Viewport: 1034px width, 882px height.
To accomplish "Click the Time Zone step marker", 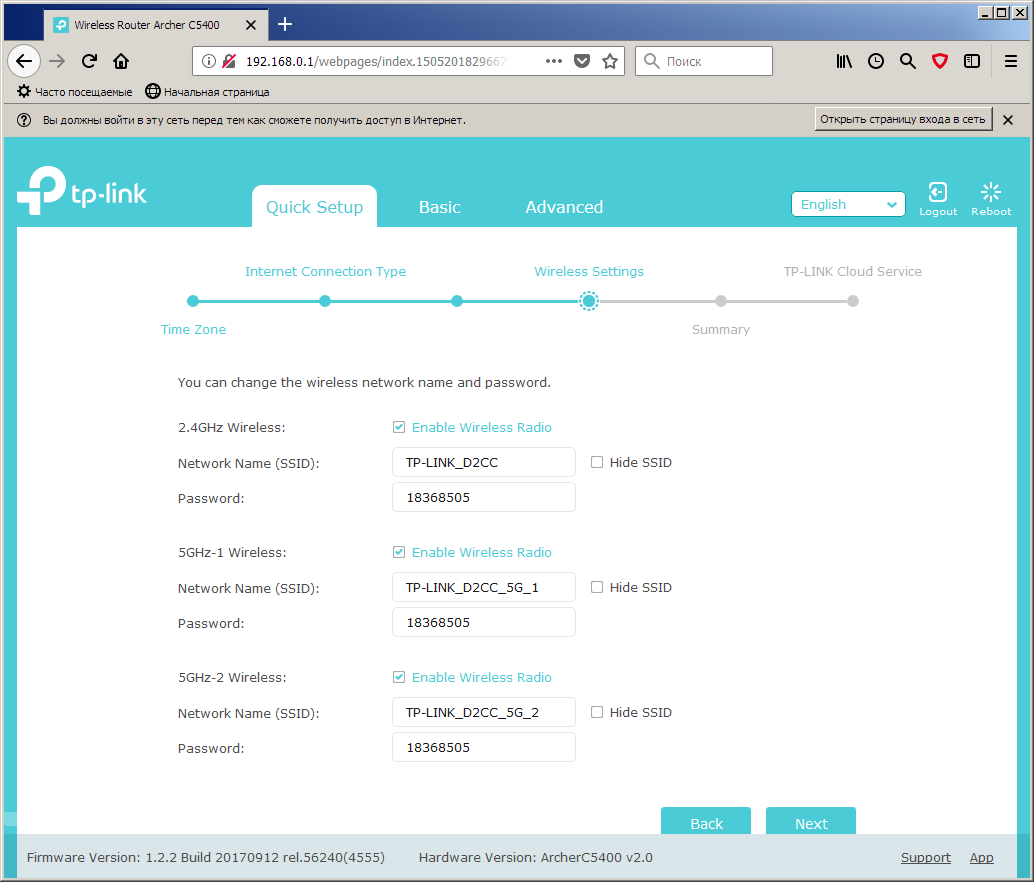I will pos(193,301).
